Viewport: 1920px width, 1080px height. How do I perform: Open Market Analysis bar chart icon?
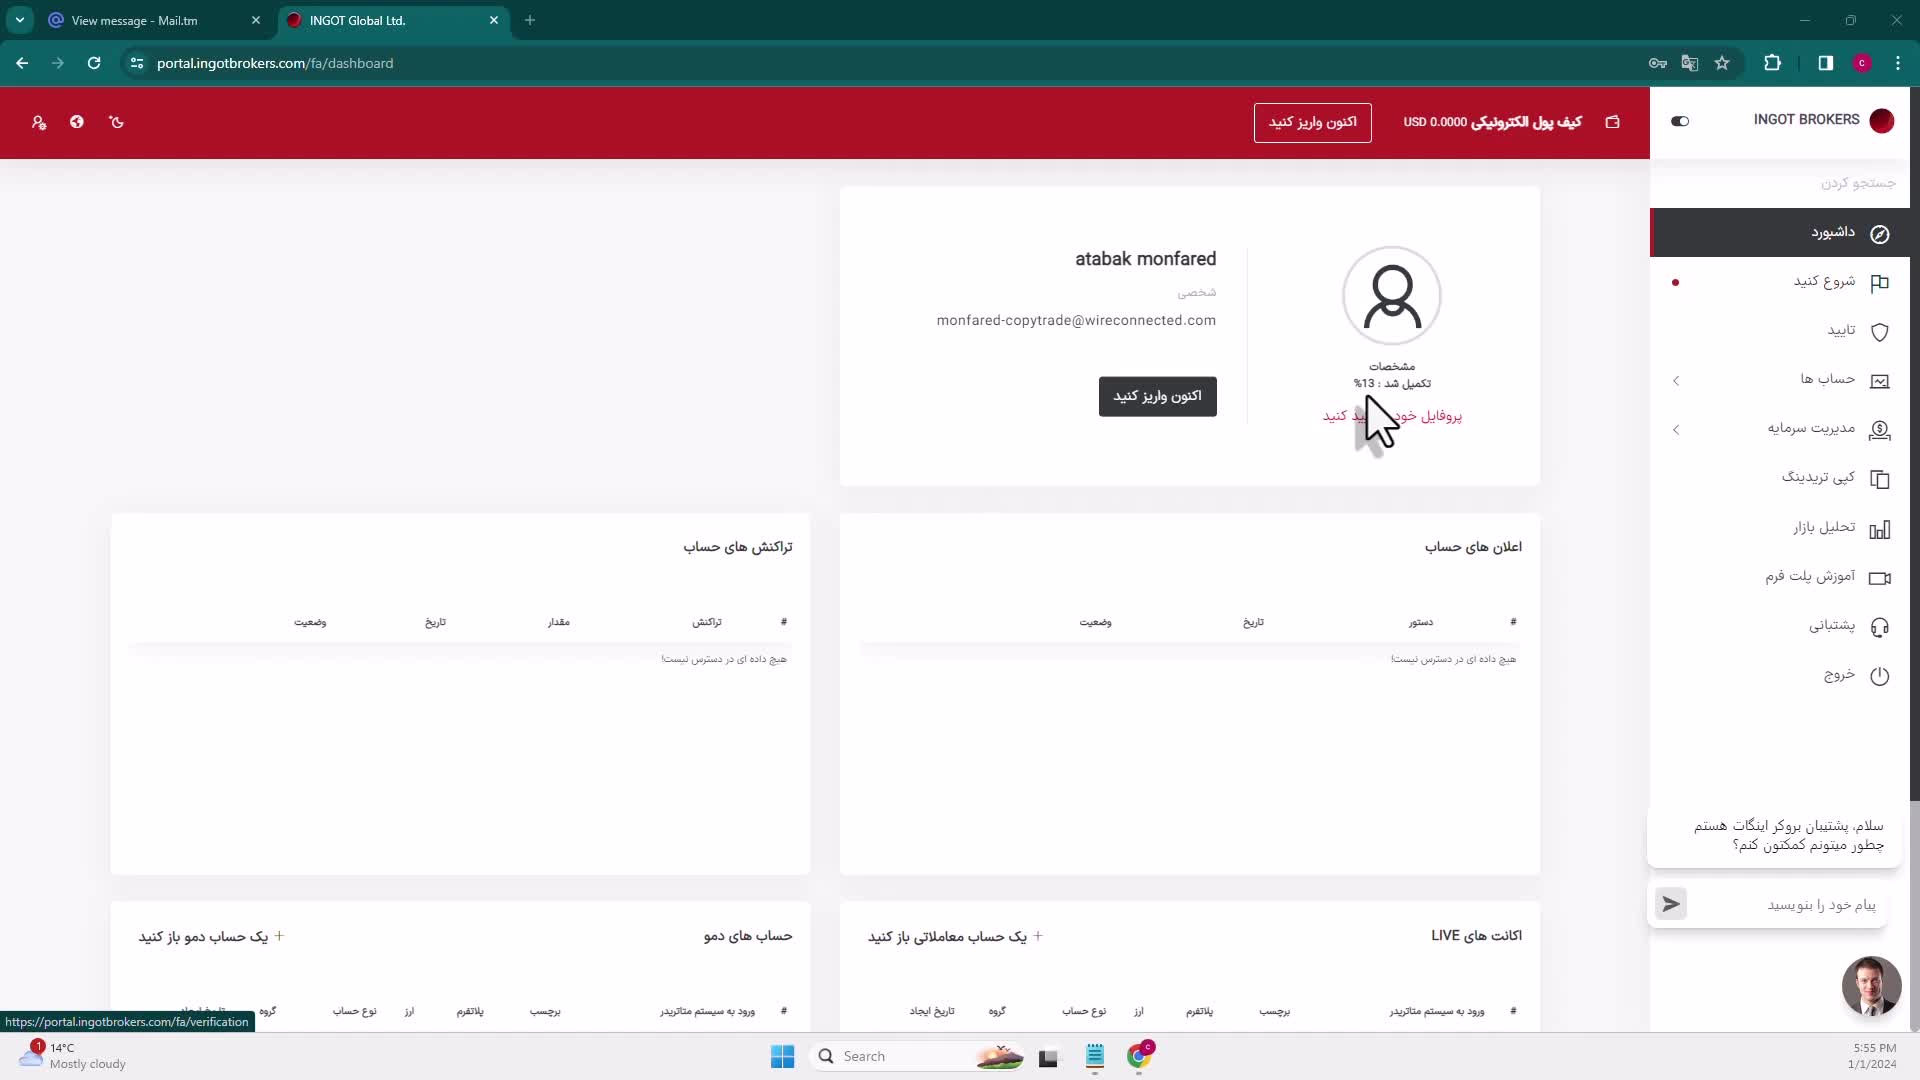pos(1879,529)
